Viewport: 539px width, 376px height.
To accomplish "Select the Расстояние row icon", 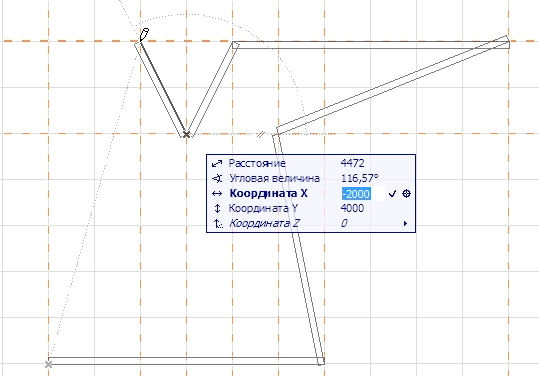I will coord(217,164).
